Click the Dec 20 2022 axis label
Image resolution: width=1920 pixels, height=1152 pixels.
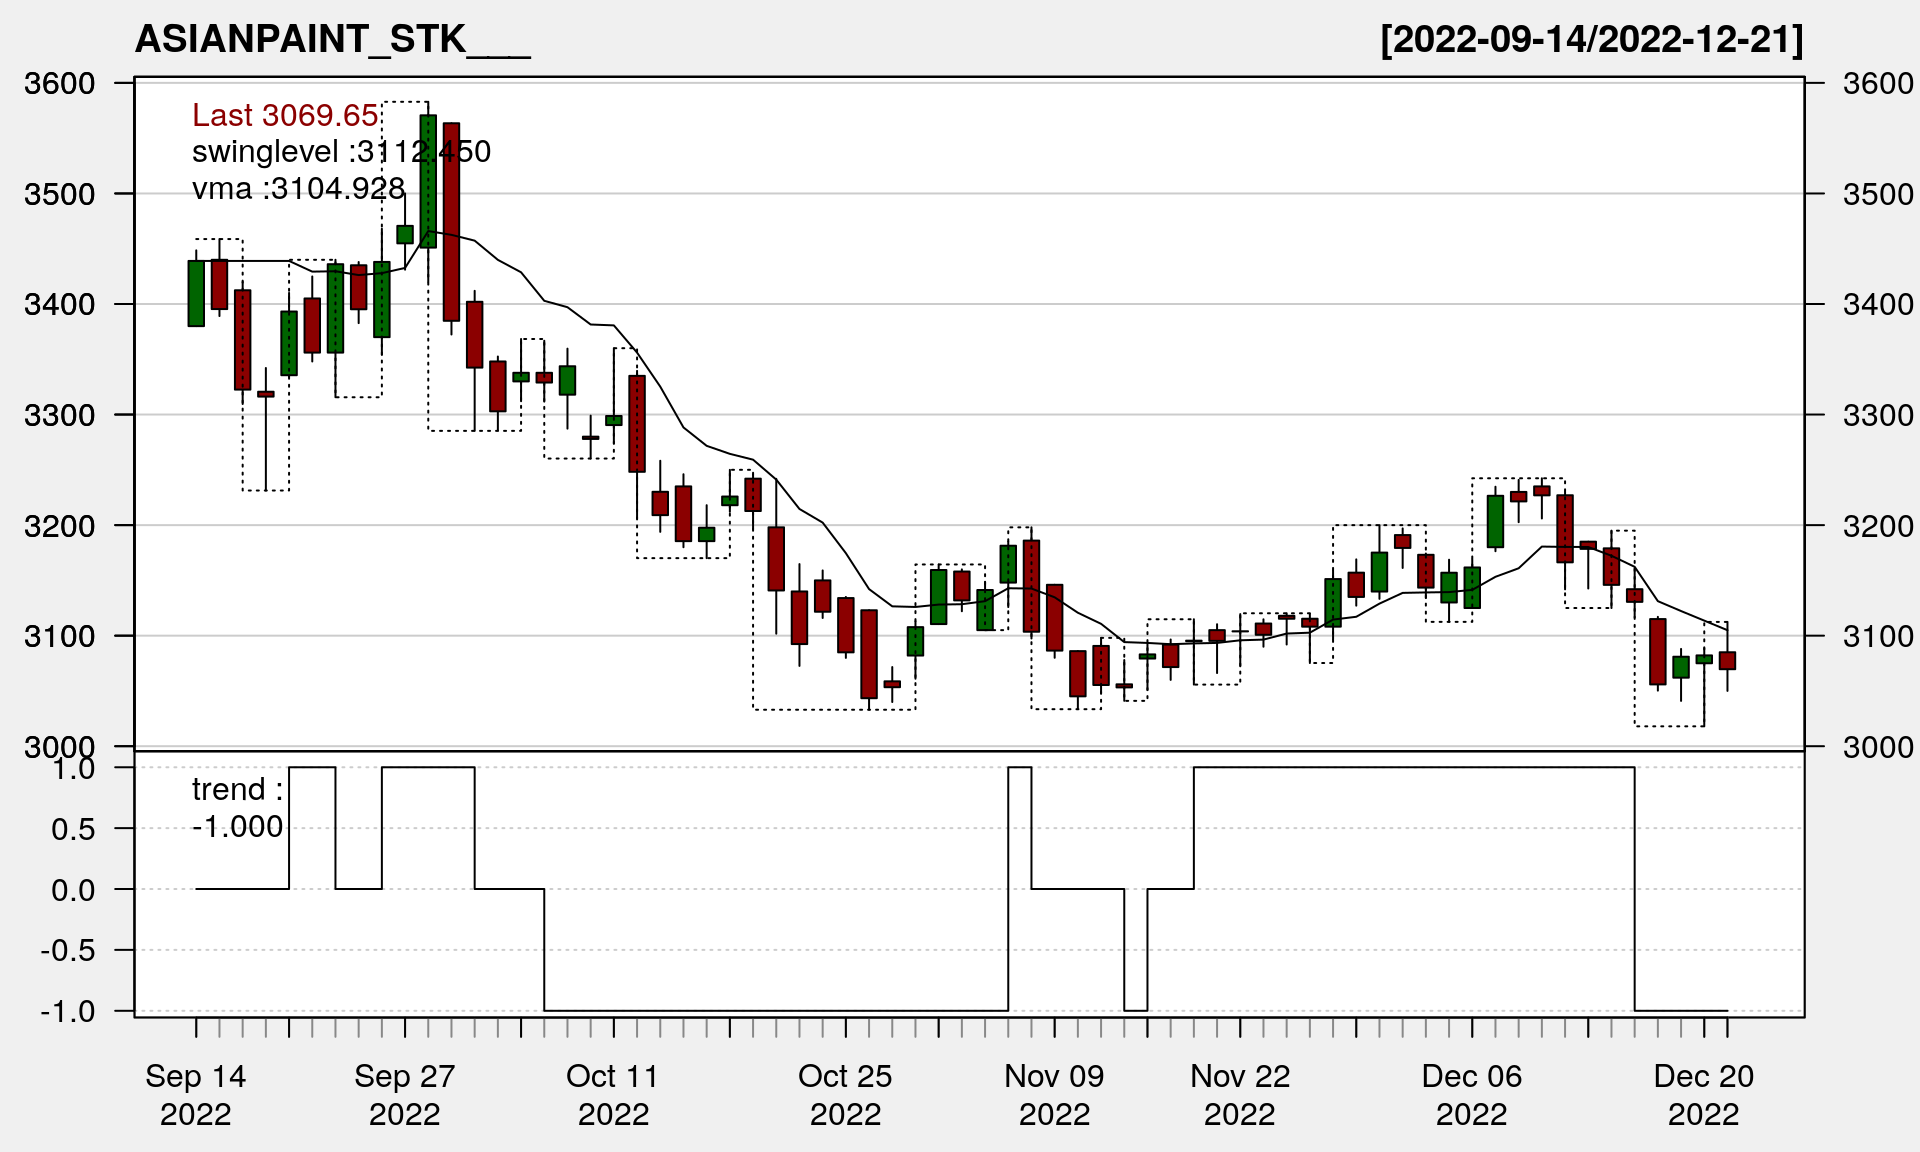point(1703,1094)
